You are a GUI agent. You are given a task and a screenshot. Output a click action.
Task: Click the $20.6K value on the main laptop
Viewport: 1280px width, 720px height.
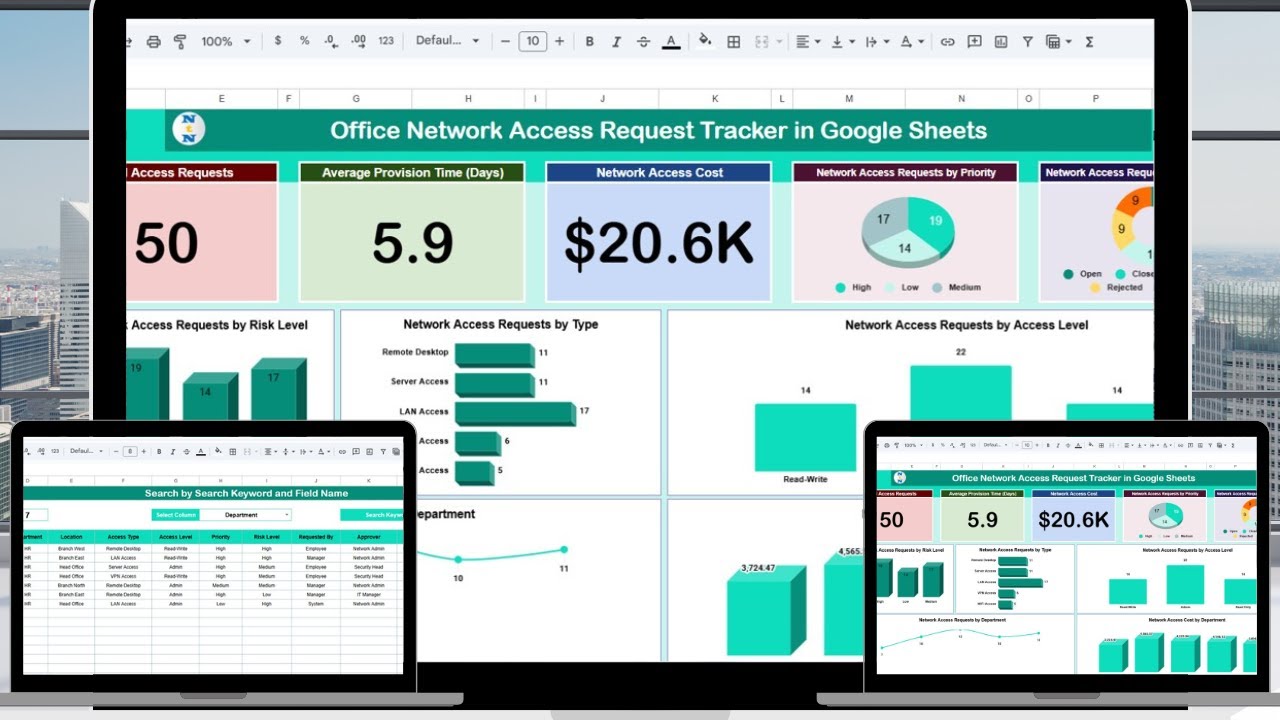click(x=659, y=242)
